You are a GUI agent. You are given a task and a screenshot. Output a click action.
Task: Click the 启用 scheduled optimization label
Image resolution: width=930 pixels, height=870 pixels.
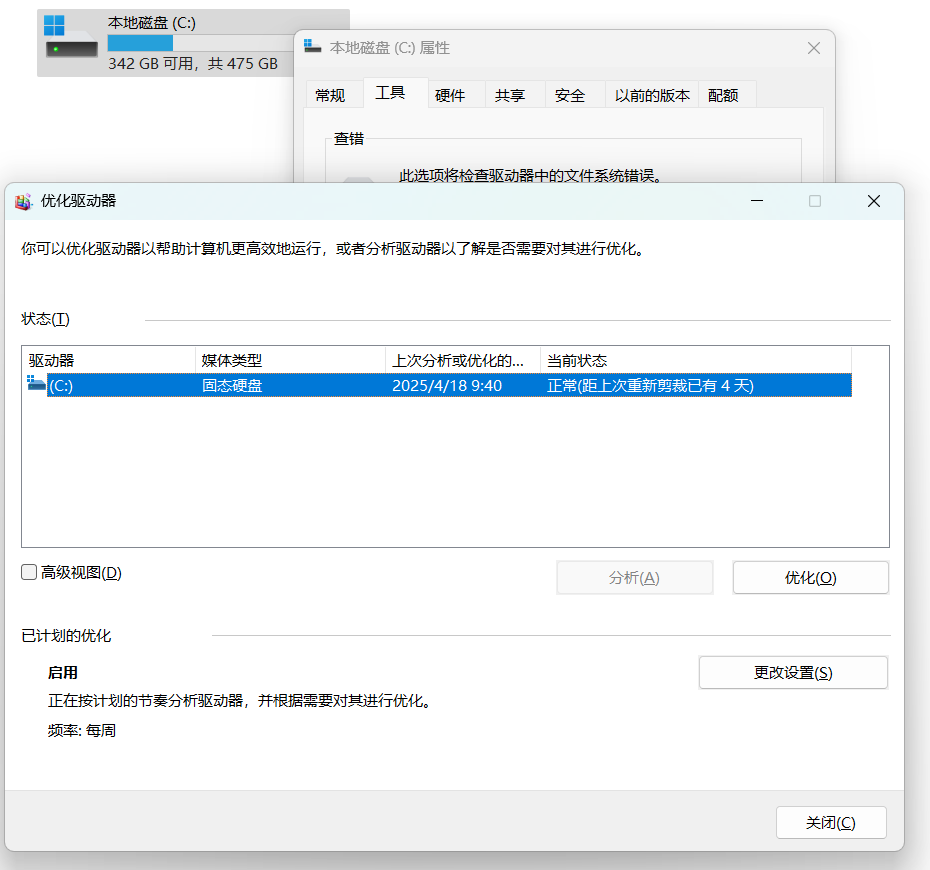click(63, 673)
